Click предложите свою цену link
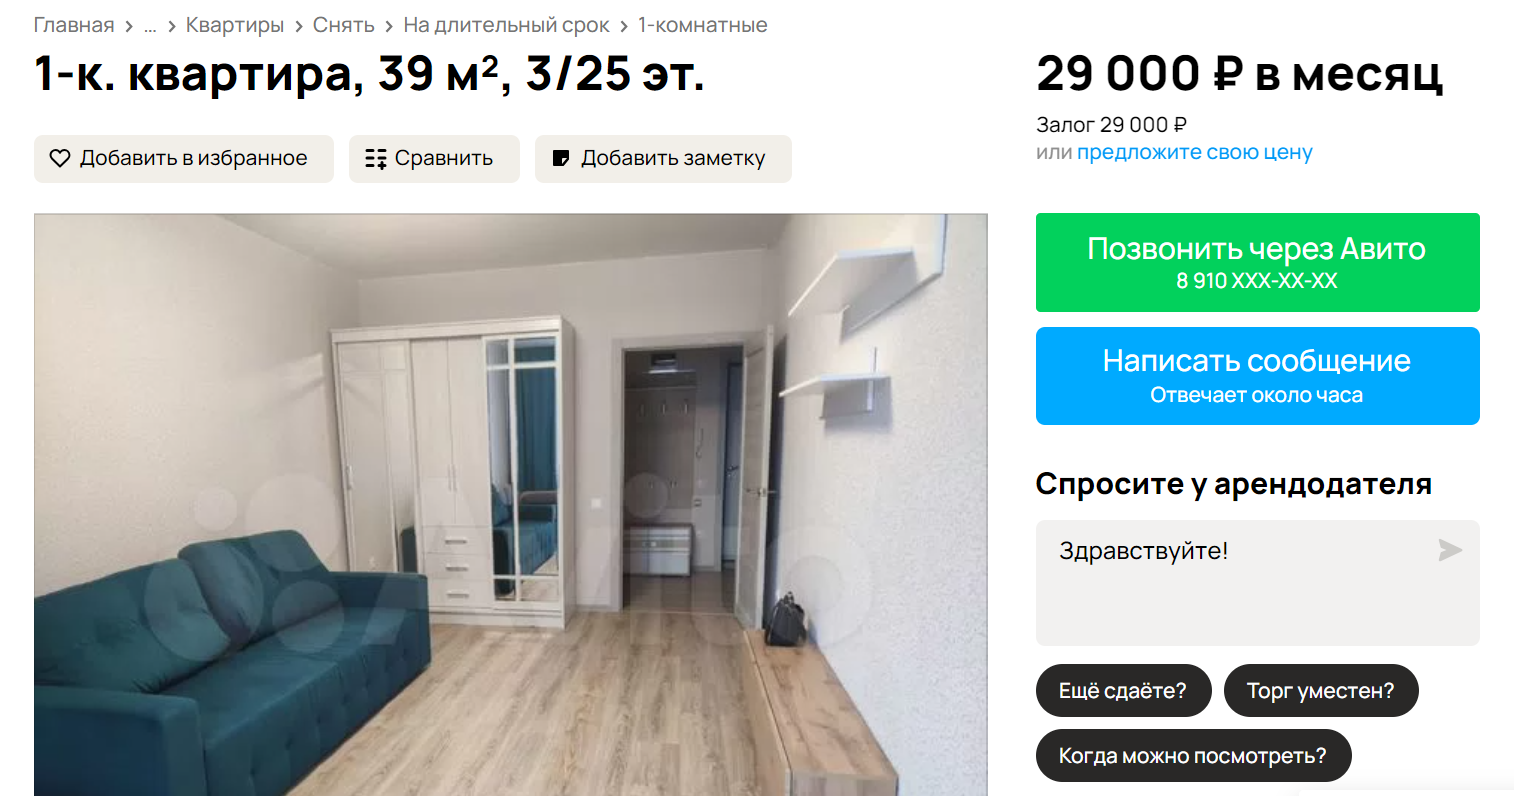The width and height of the screenshot is (1514, 796). 1195,152
